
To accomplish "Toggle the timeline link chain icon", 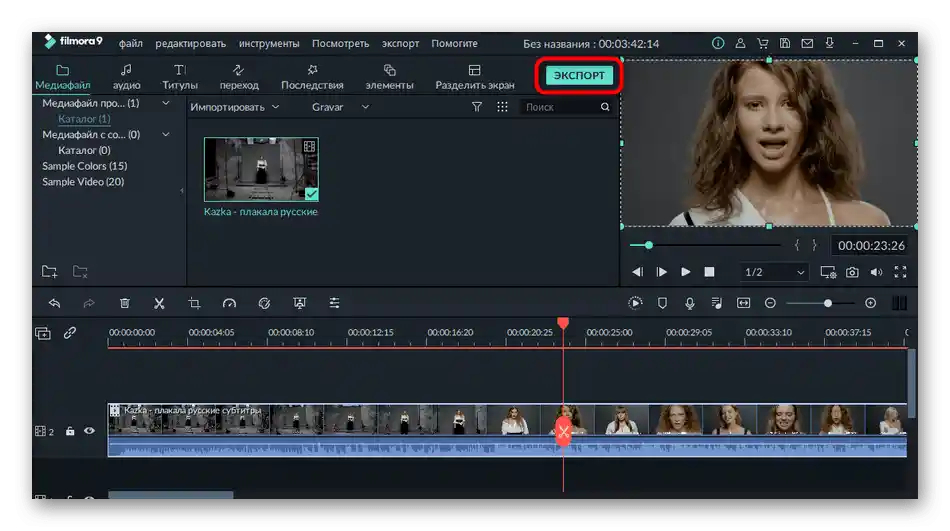I will tap(70, 333).
